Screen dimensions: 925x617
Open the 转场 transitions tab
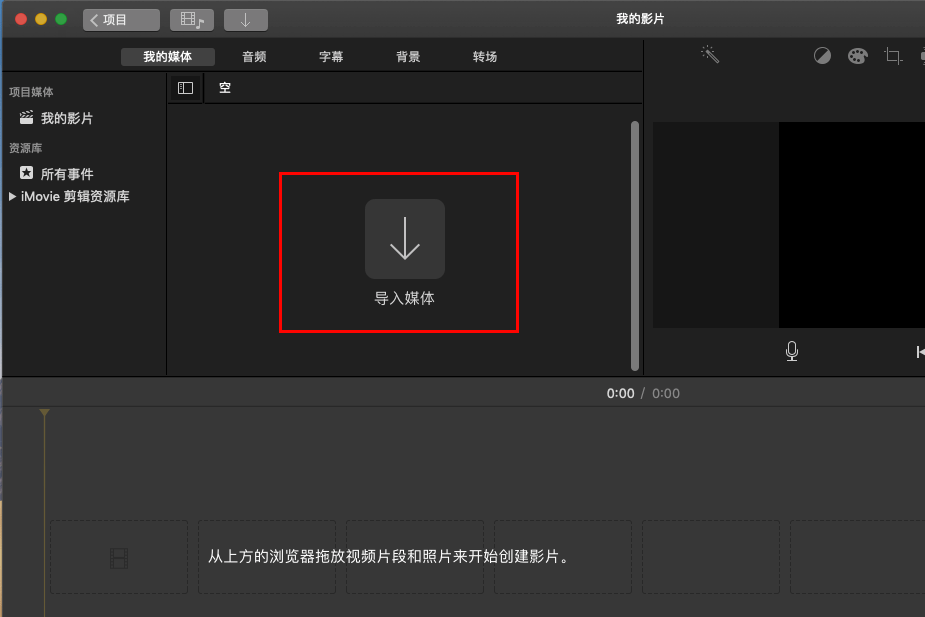click(x=484, y=57)
